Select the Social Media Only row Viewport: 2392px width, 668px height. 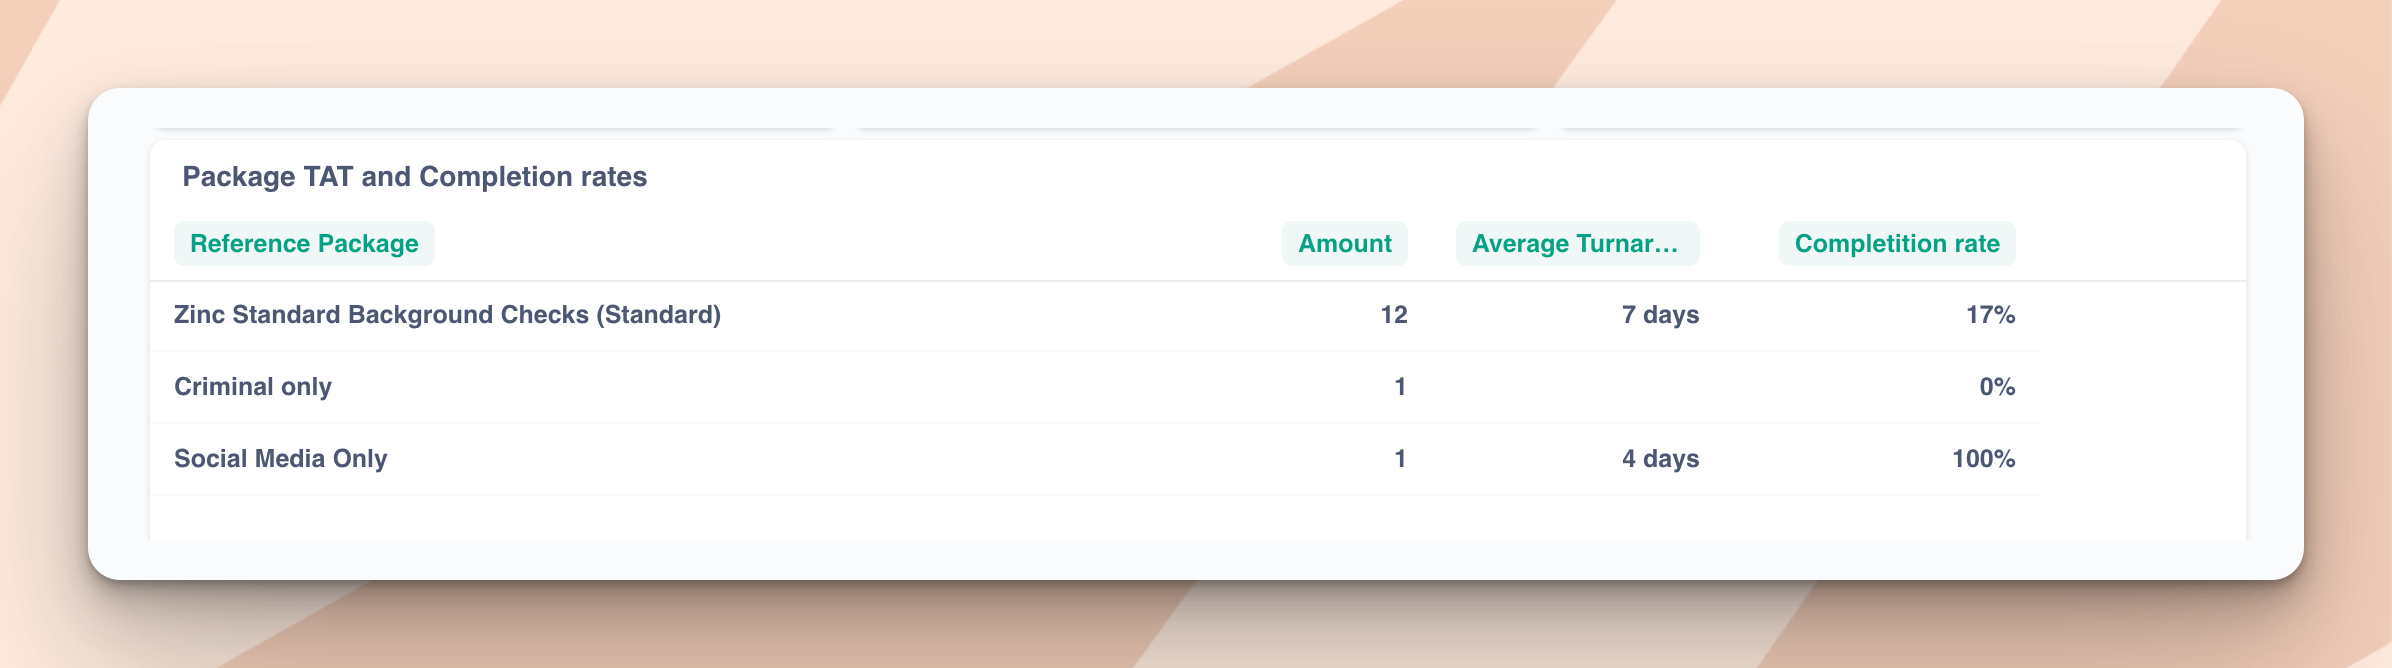[1095, 459]
